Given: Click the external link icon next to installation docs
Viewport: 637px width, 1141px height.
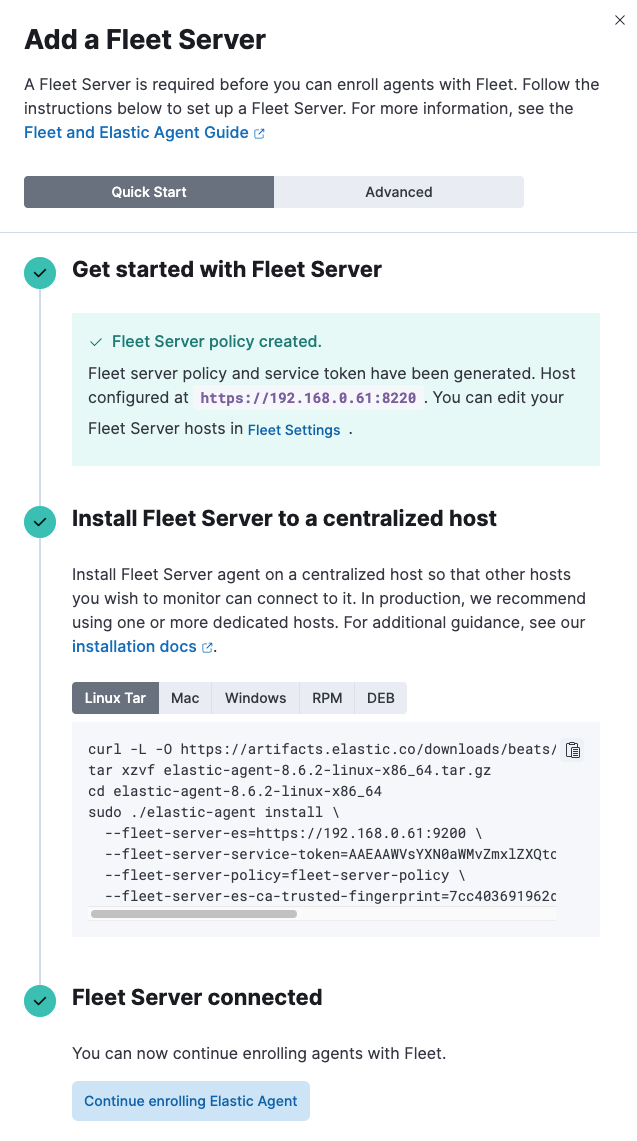Looking at the screenshot, I should pos(207,647).
